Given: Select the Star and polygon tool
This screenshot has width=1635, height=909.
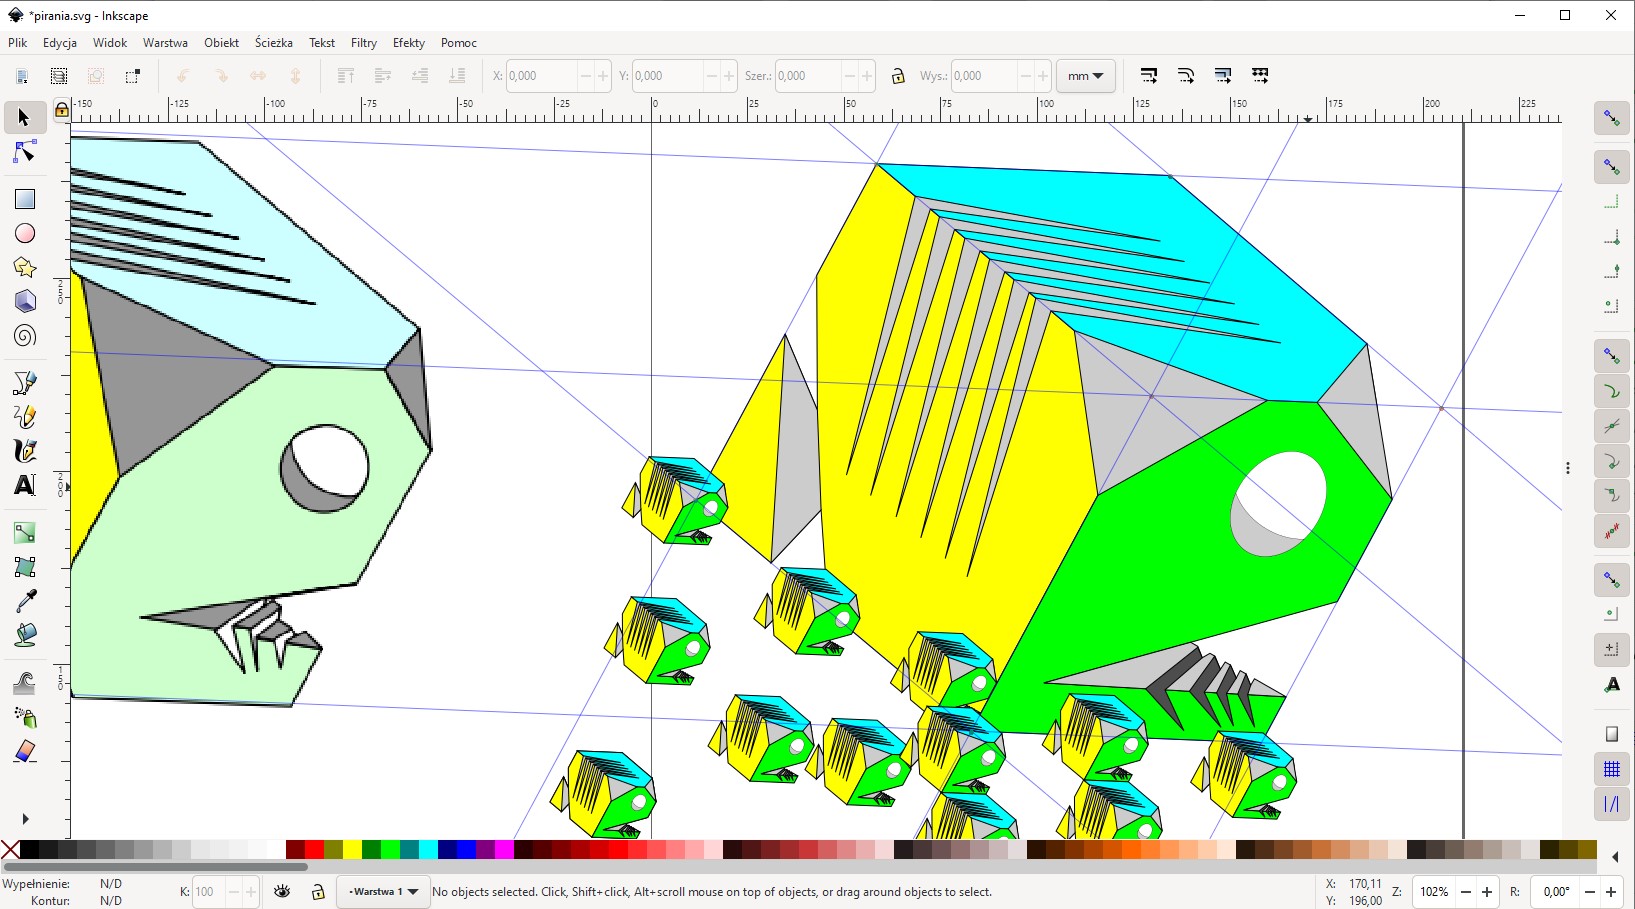Looking at the screenshot, I should click(x=25, y=267).
